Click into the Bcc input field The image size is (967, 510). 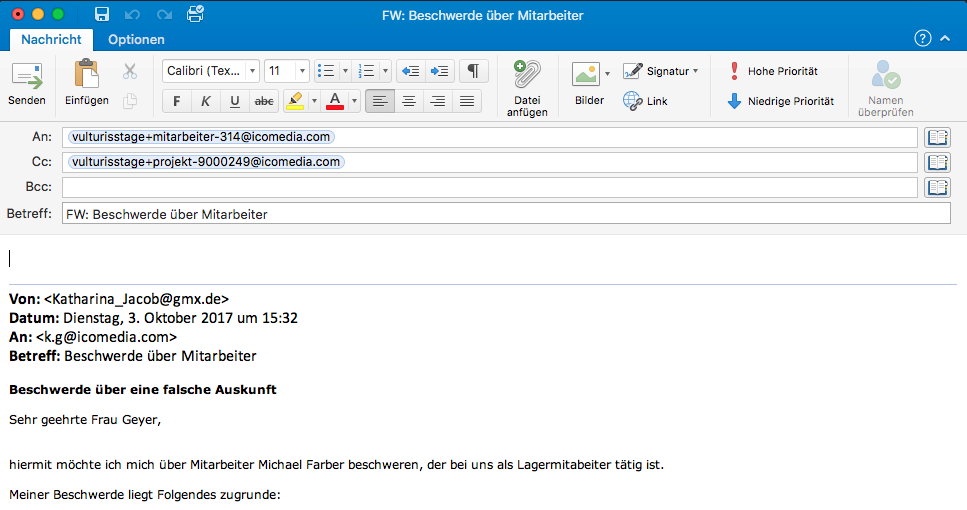(489, 187)
